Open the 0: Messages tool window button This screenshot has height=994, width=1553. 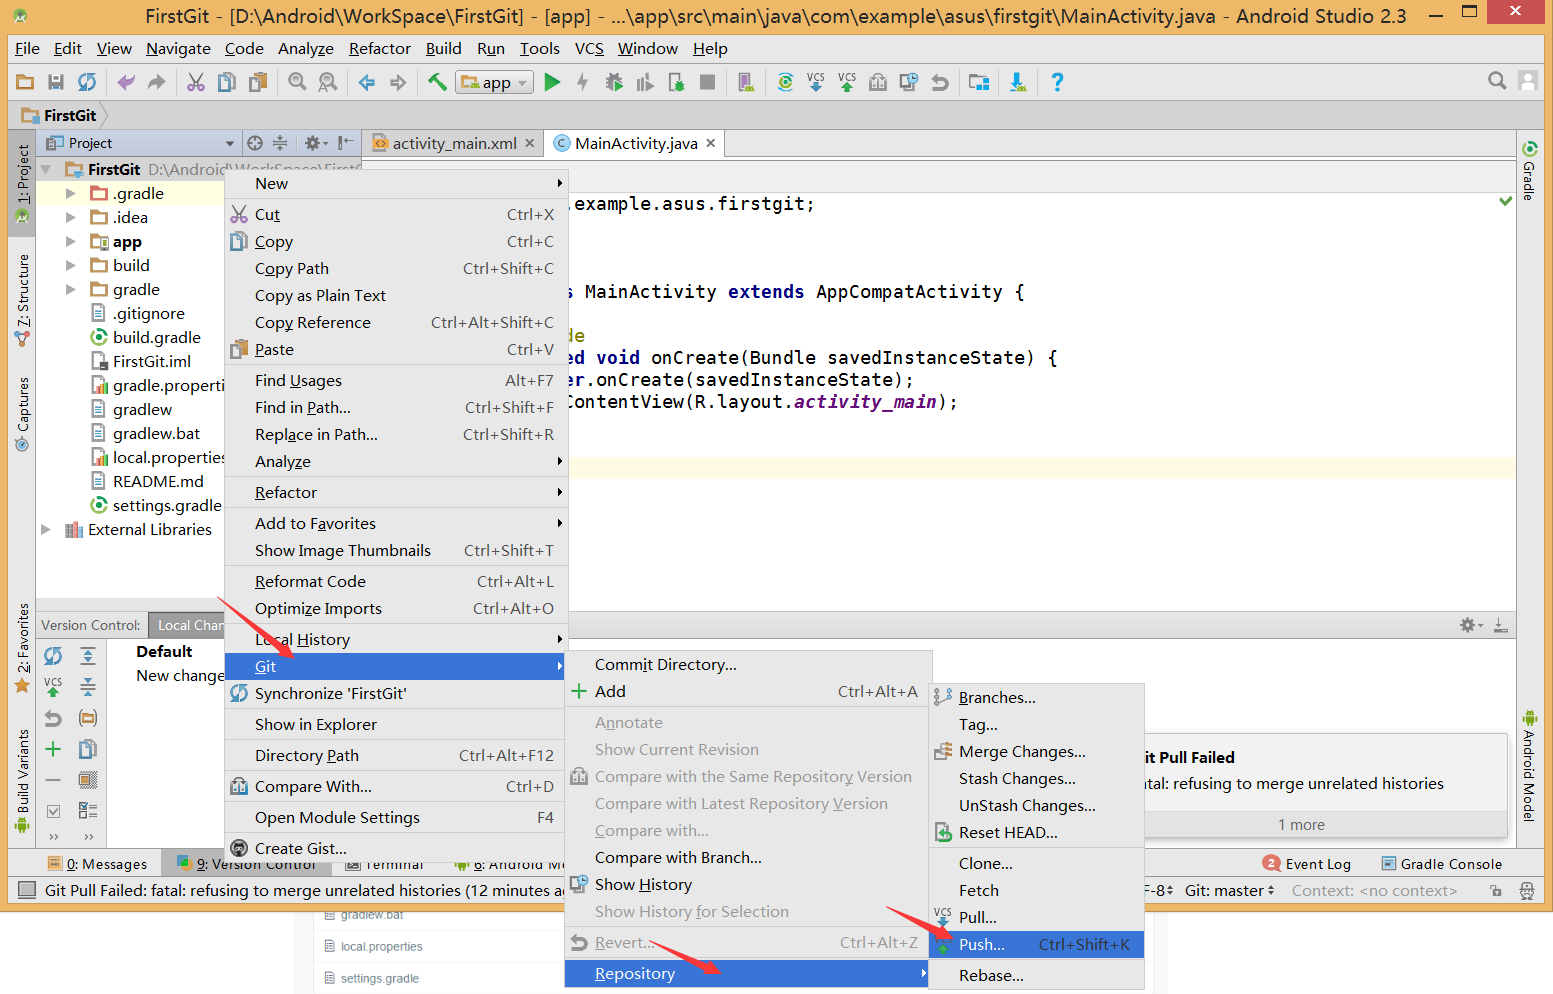click(x=98, y=864)
